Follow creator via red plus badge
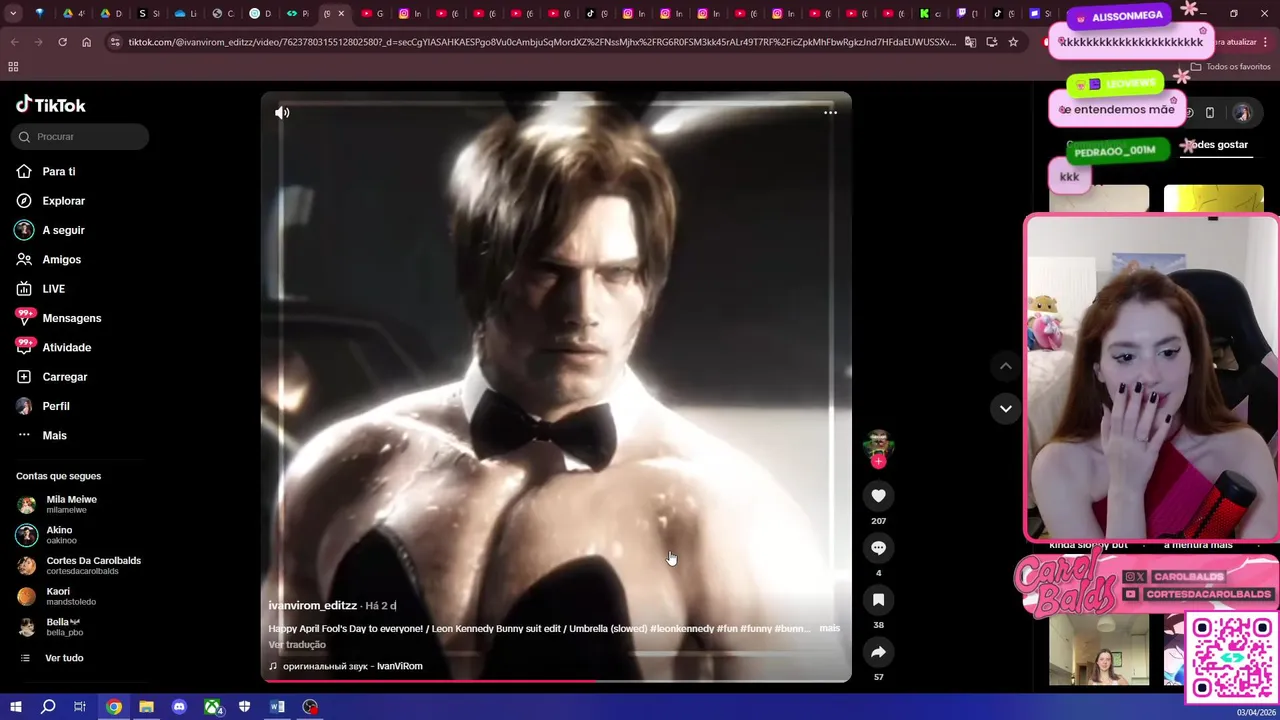1280x720 pixels. point(878,462)
